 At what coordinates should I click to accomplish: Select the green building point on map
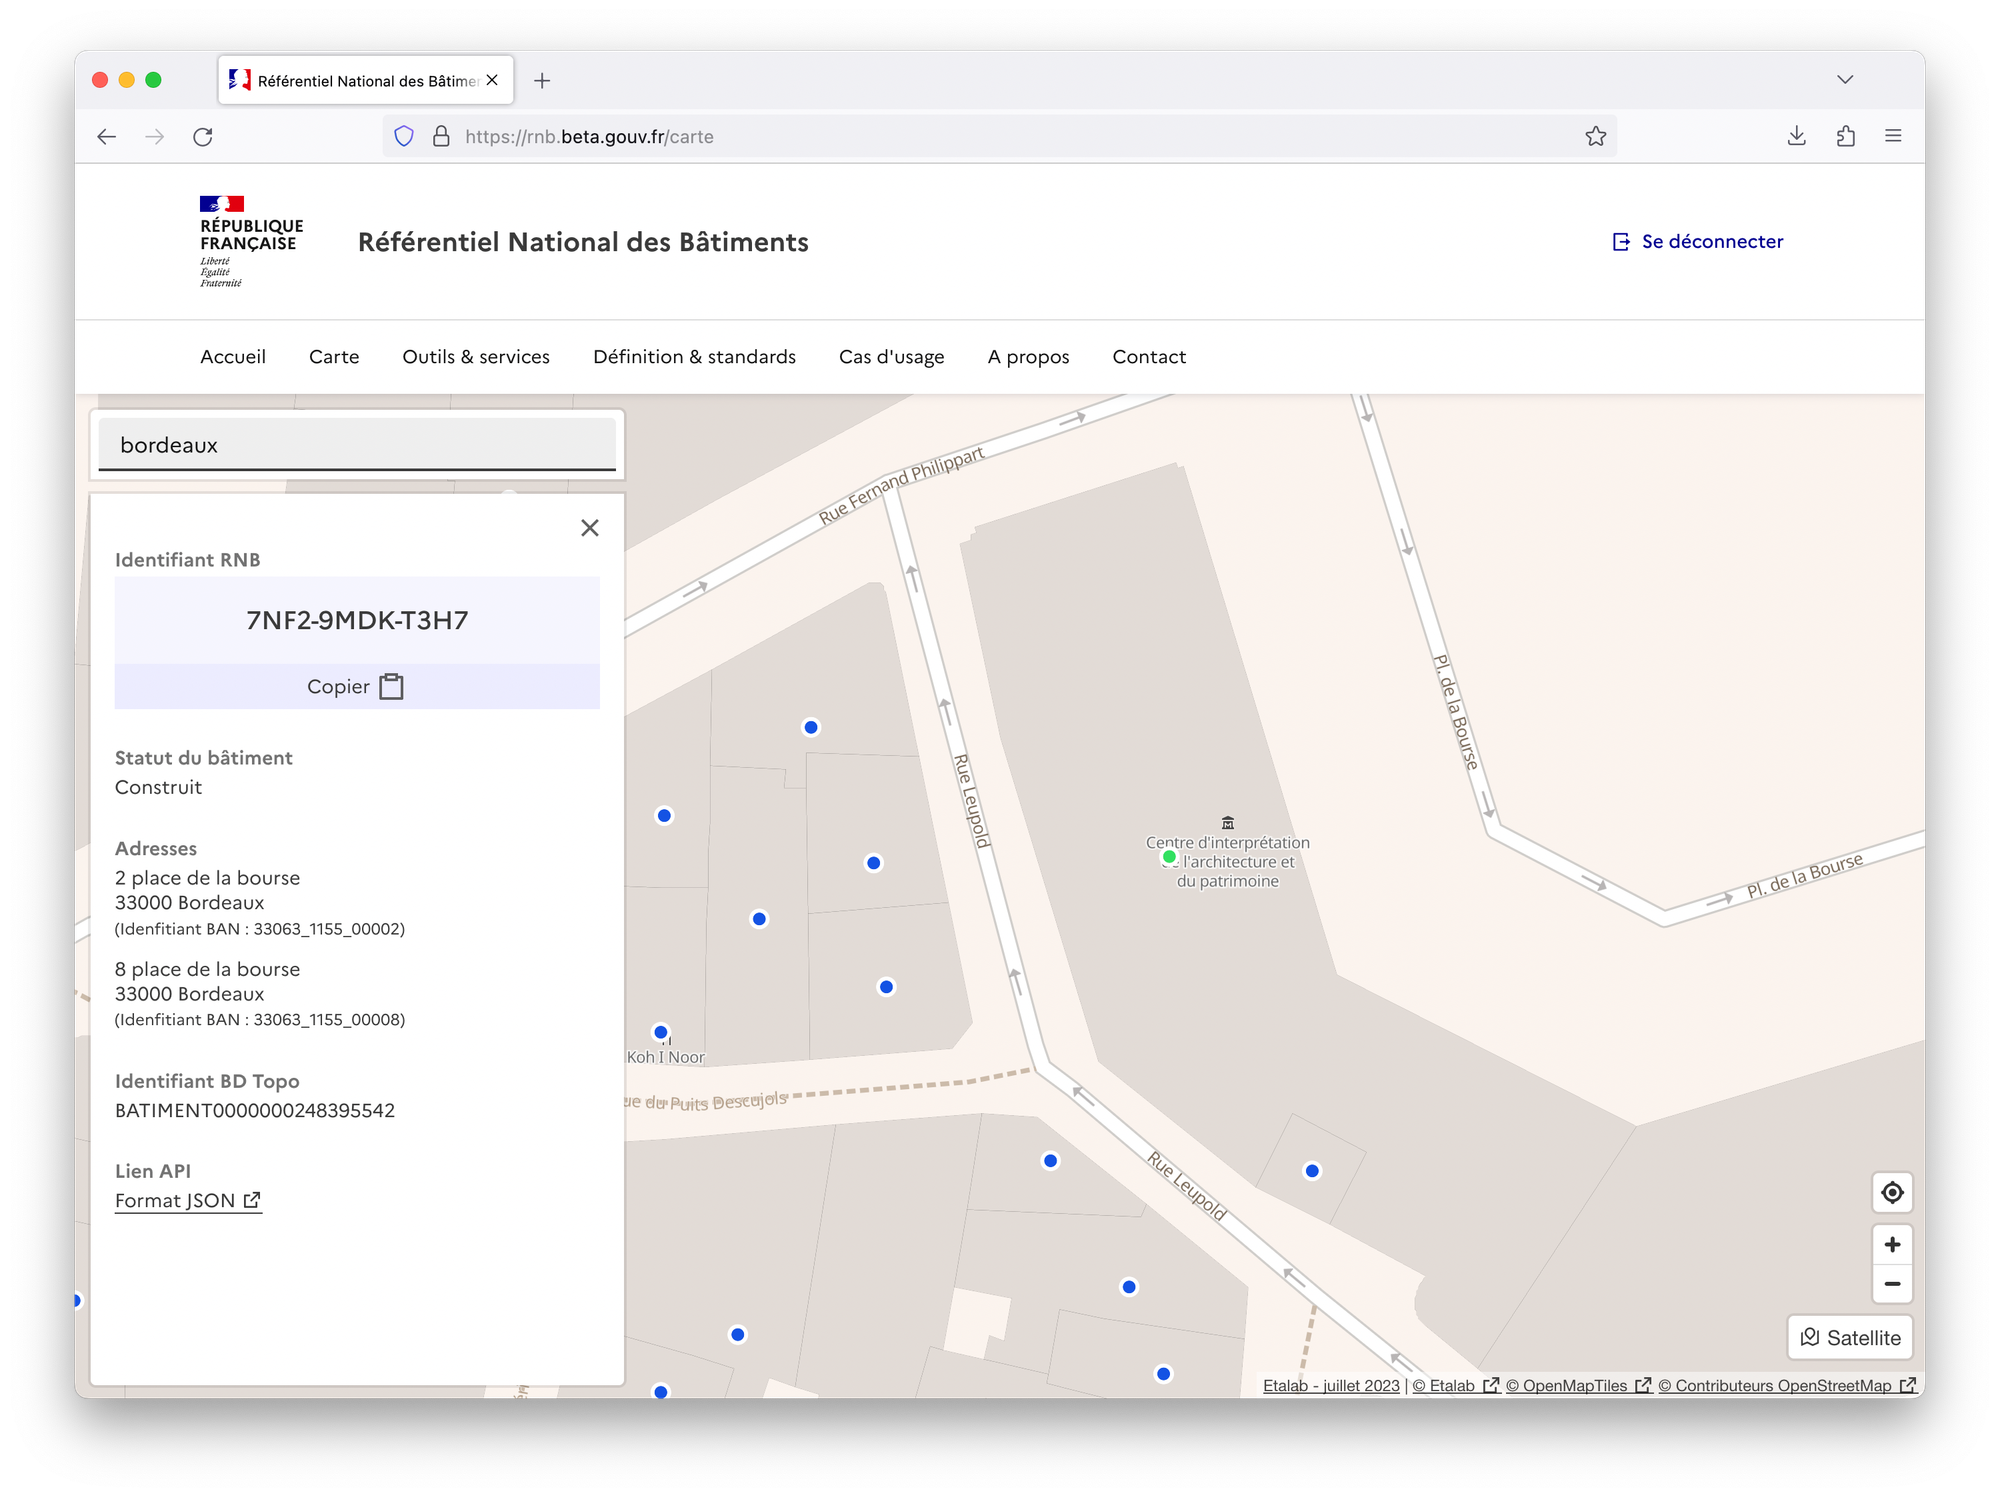click(1168, 857)
